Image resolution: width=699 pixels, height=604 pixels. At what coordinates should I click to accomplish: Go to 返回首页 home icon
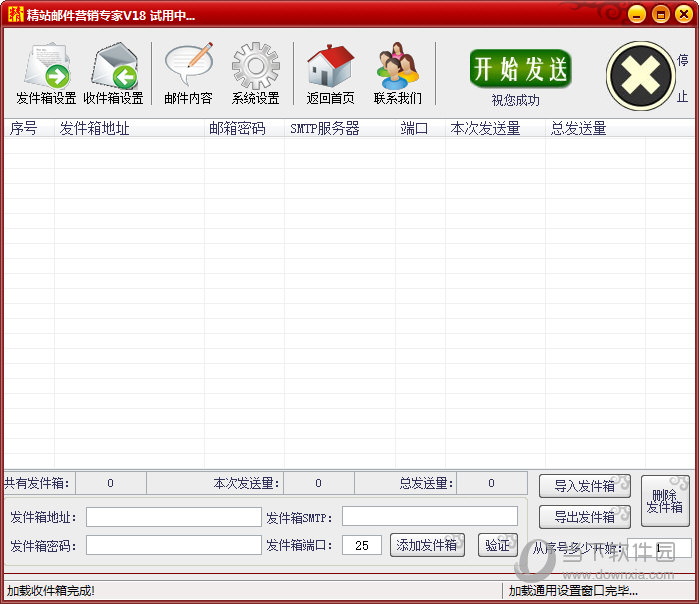click(330, 74)
